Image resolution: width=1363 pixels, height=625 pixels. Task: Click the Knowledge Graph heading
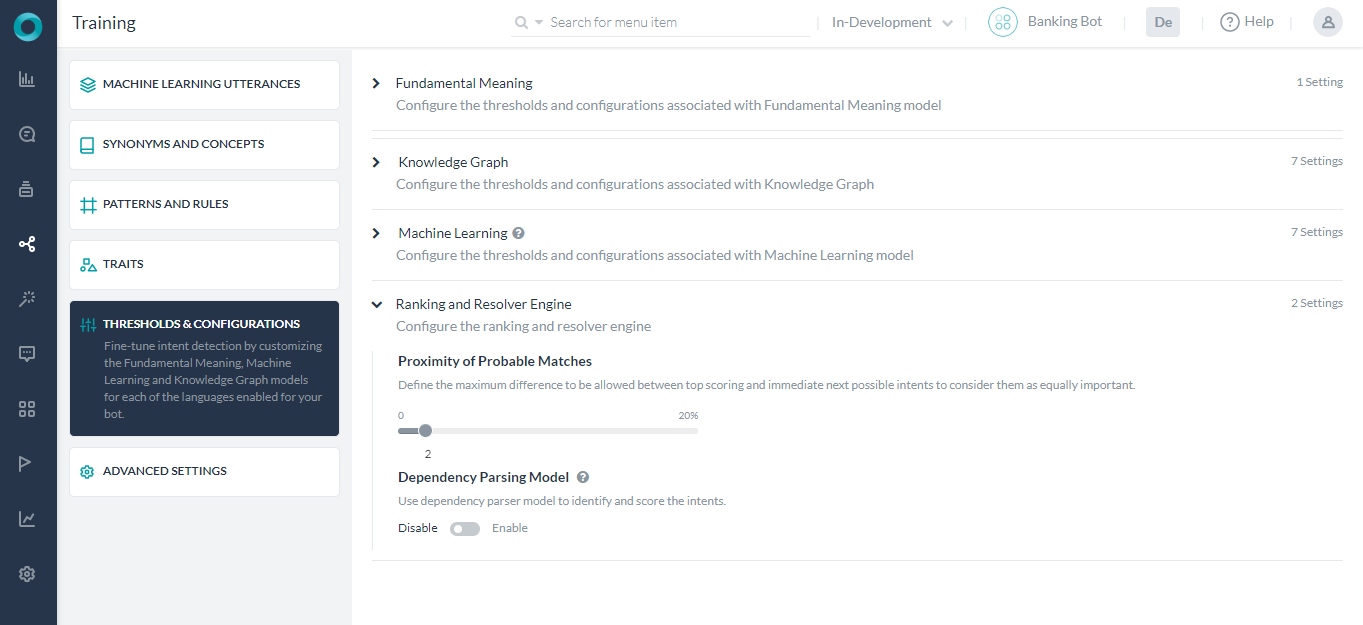pyautogui.click(x=453, y=162)
